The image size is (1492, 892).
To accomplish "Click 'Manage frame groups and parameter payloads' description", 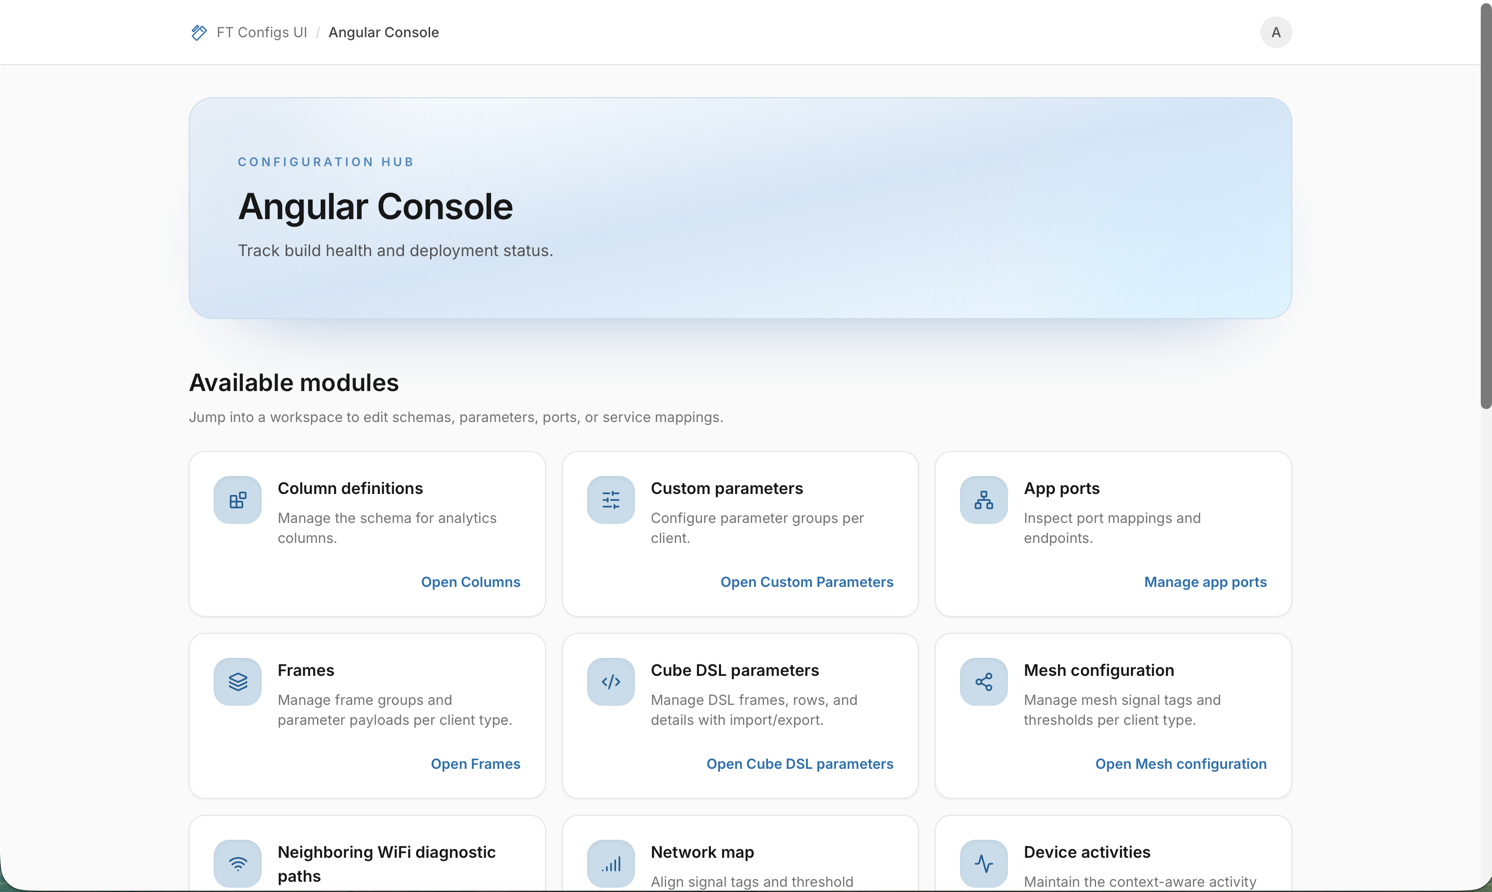I will click(x=394, y=710).
